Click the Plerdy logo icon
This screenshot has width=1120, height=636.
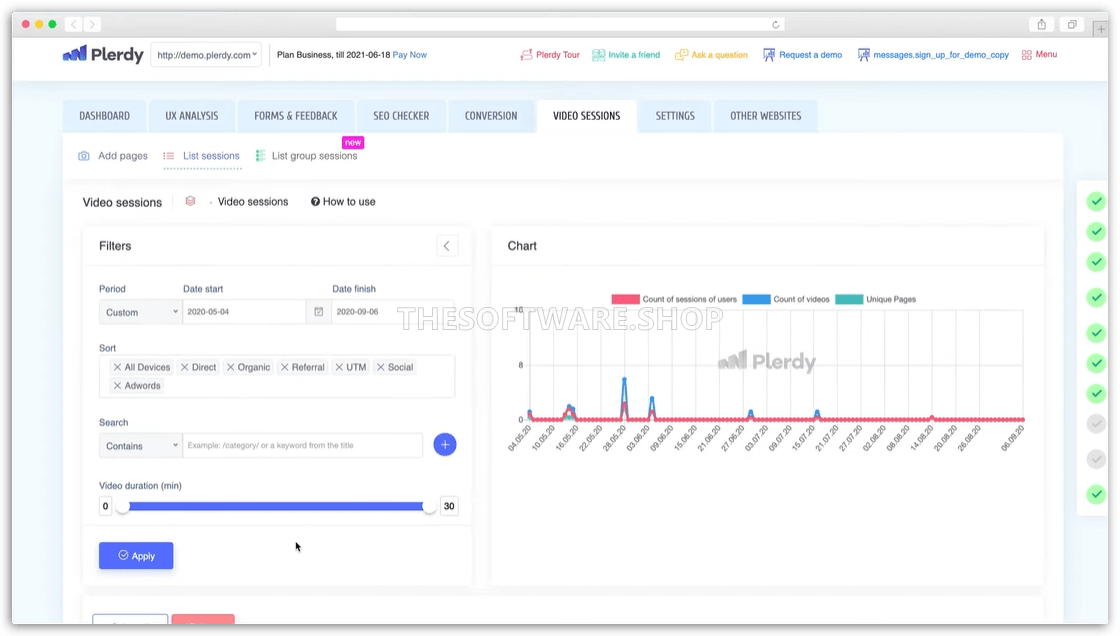tap(75, 55)
